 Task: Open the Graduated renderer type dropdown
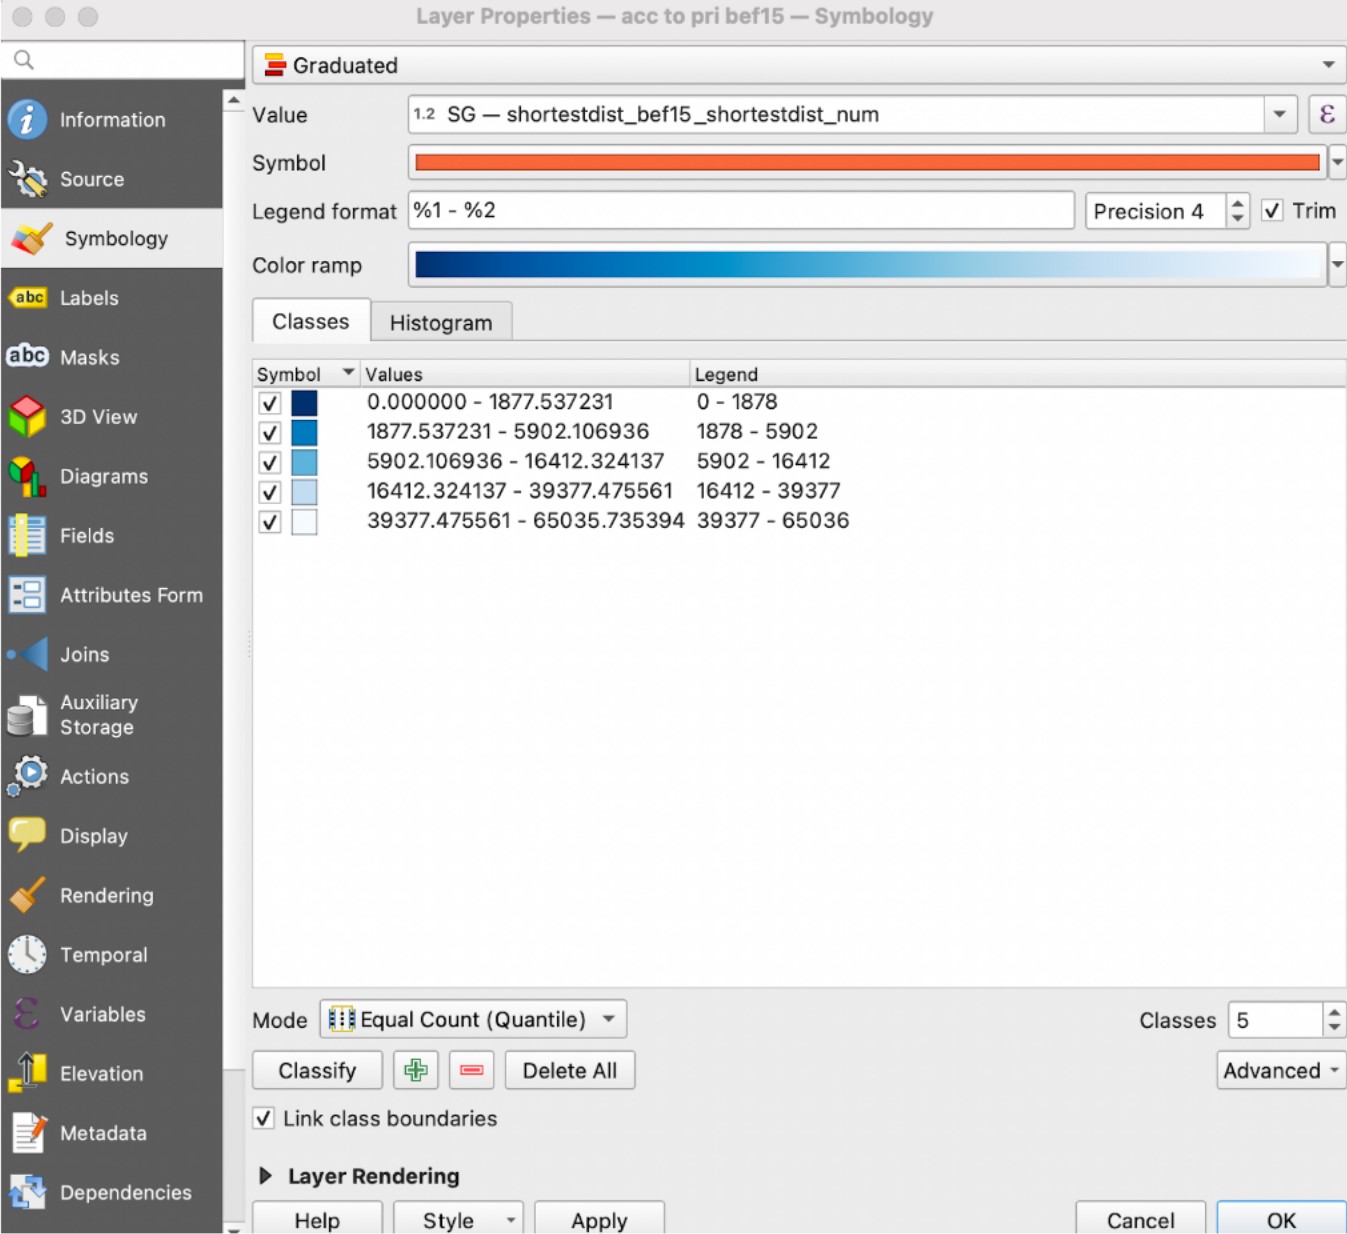point(798,65)
